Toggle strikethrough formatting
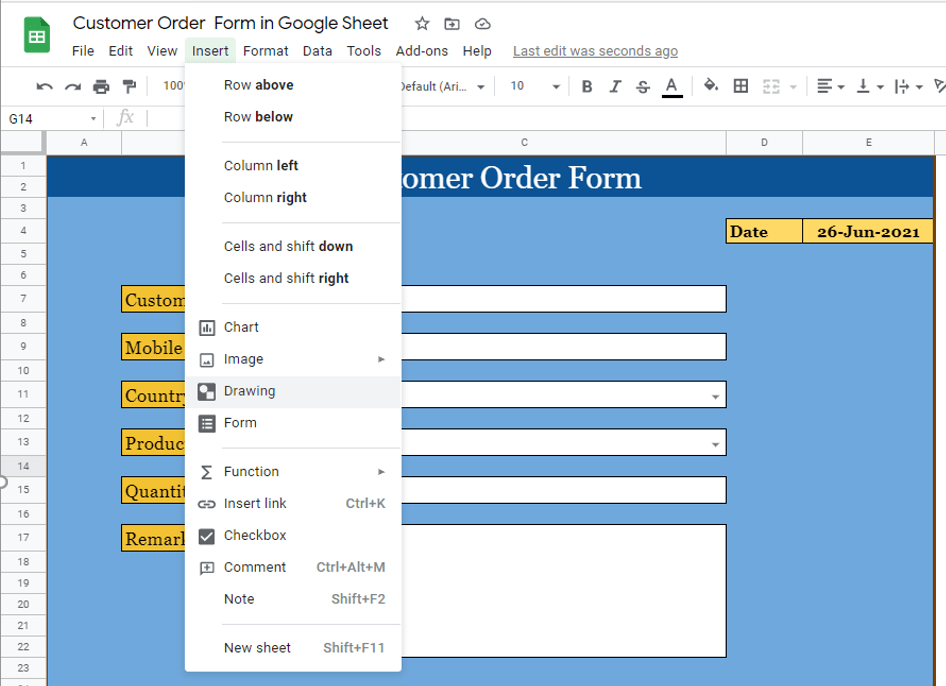Screen dimensions: 946x686 [x=643, y=87]
